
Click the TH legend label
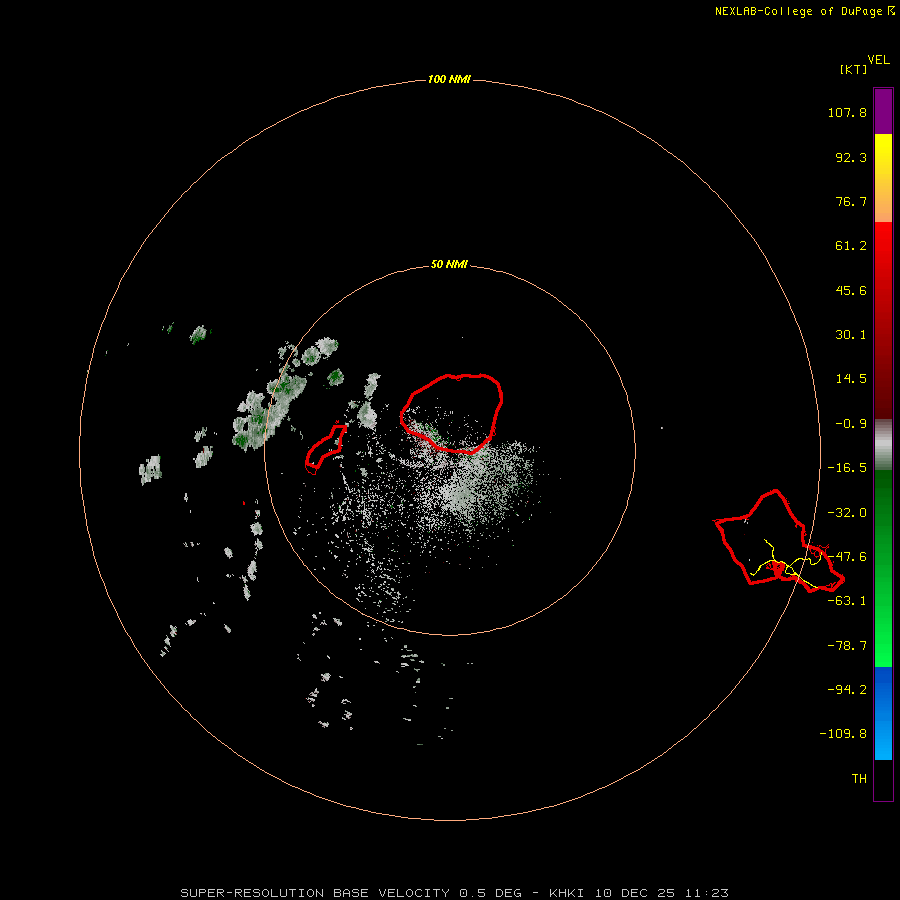tap(859, 779)
